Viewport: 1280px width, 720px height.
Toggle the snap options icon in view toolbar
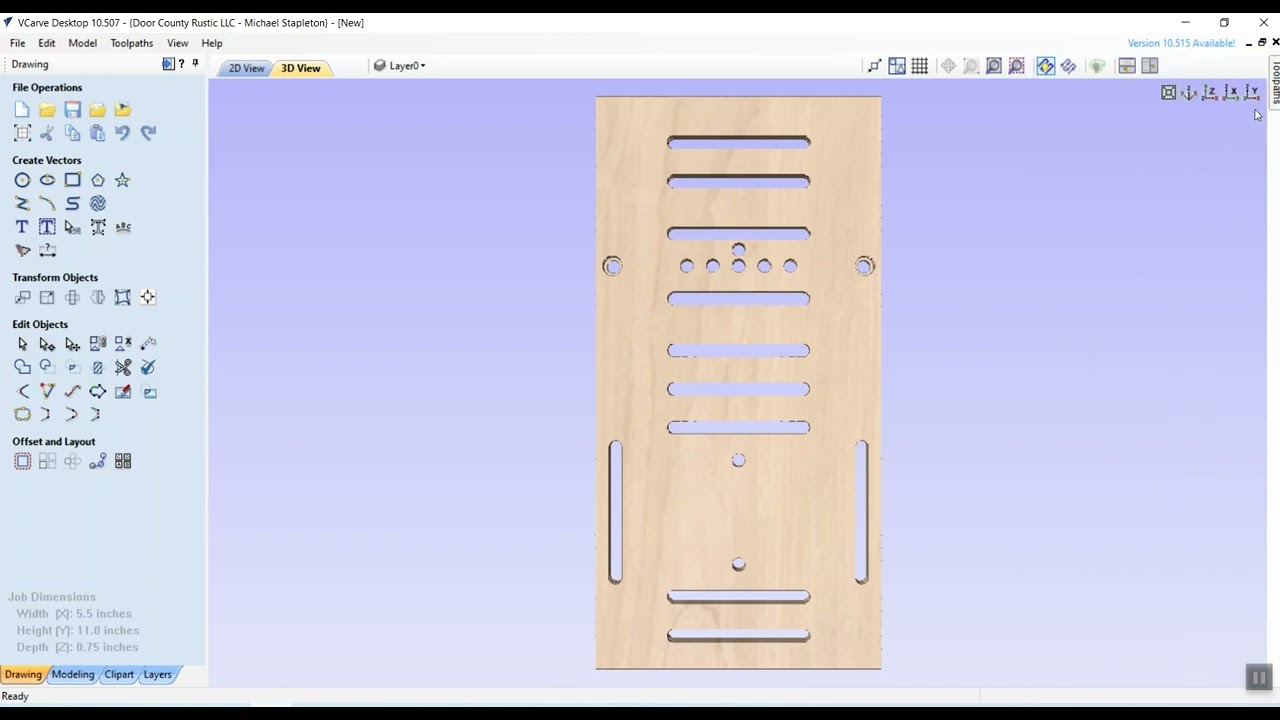pyautogui.click(x=874, y=66)
